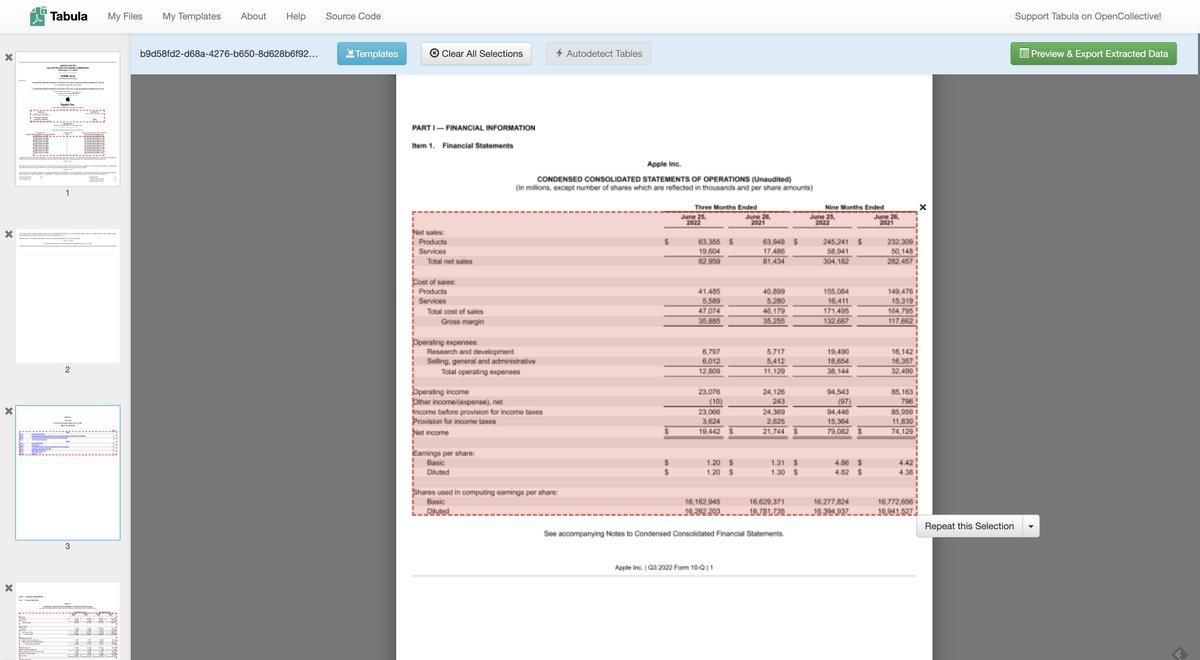1200x660 pixels.
Task: Click the Templates button
Action: coord(372,54)
